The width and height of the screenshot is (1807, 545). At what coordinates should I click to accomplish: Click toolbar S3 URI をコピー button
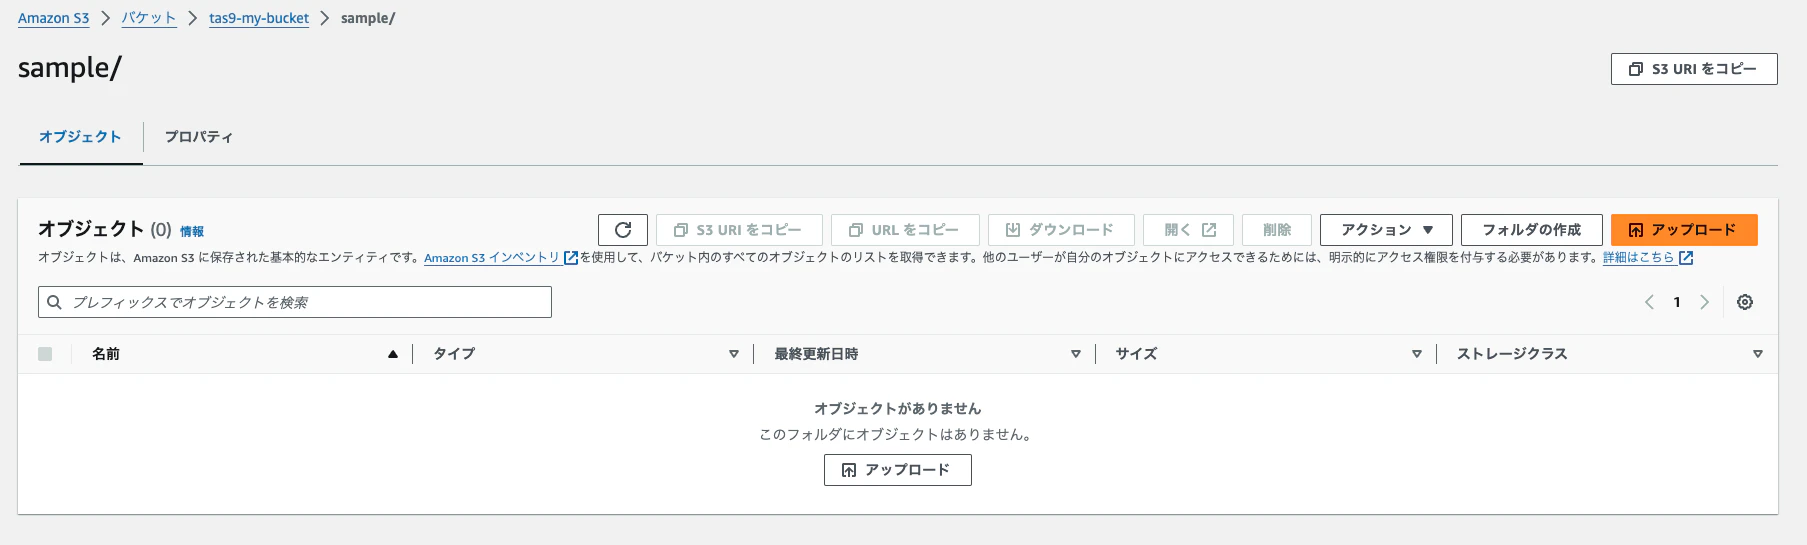(739, 230)
